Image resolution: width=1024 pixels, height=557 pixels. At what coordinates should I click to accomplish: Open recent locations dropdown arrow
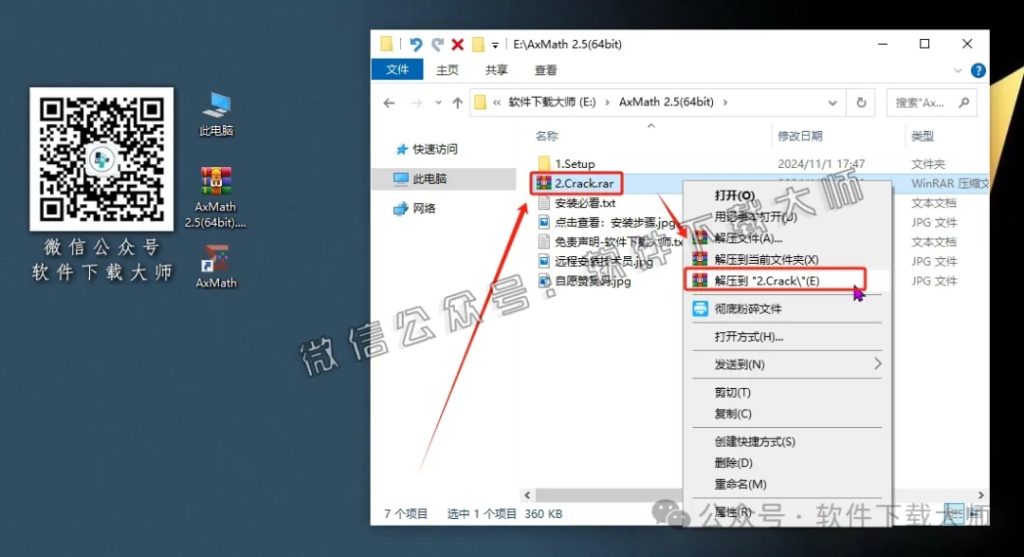point(438,103)
